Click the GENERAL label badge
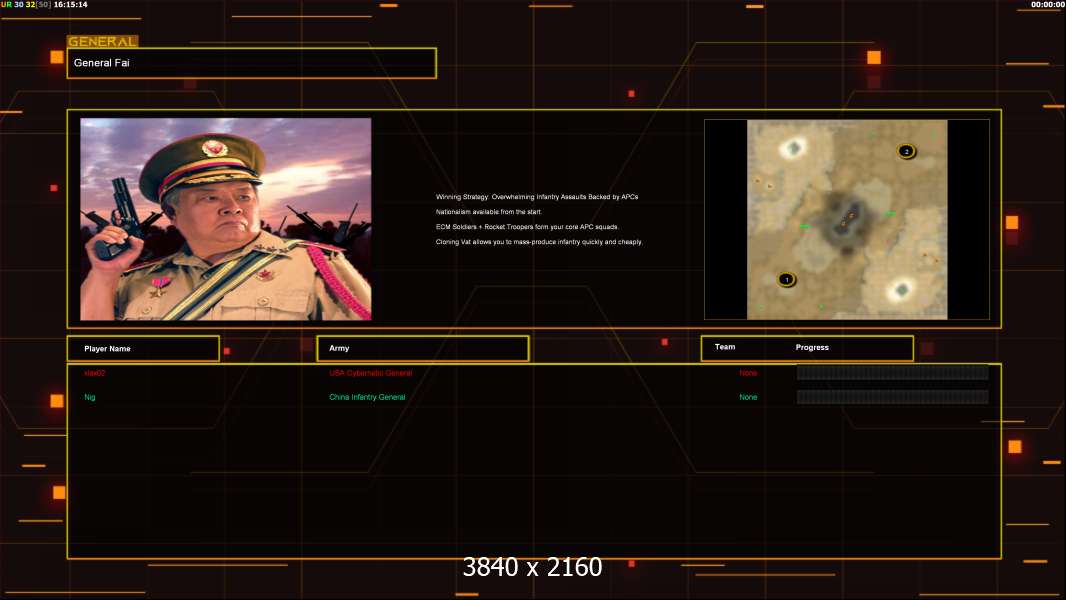The height and width of the screenshot is (600, 1066). (102, 42)
